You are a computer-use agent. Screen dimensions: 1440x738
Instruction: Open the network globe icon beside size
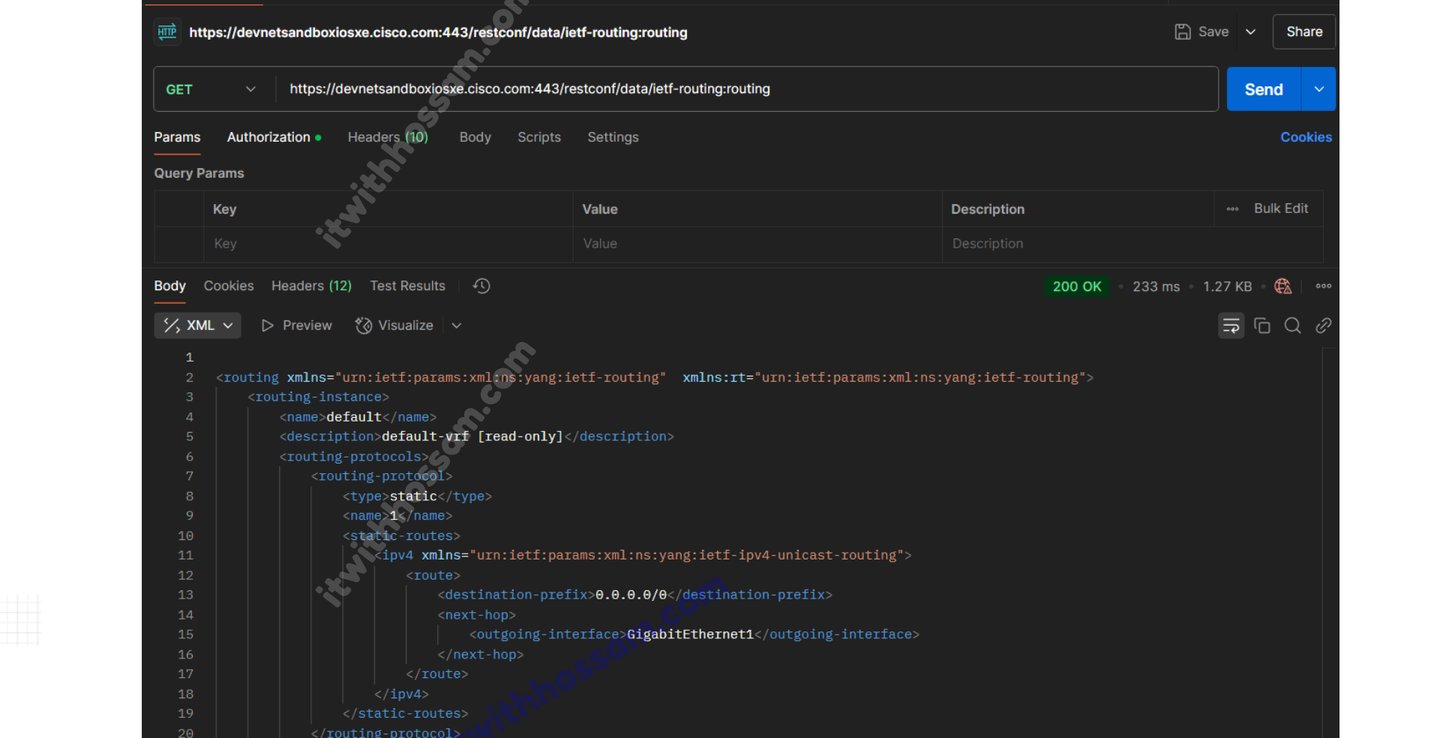pyautogui.click(x=1283, y=286)
